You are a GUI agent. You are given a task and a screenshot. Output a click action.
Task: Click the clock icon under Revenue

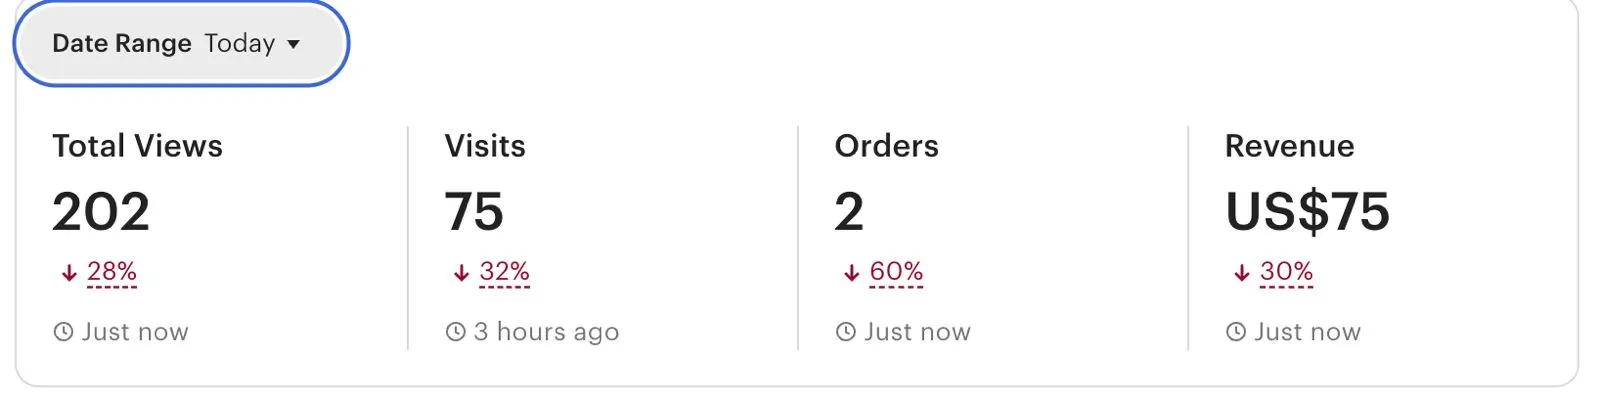point(1236,332)
